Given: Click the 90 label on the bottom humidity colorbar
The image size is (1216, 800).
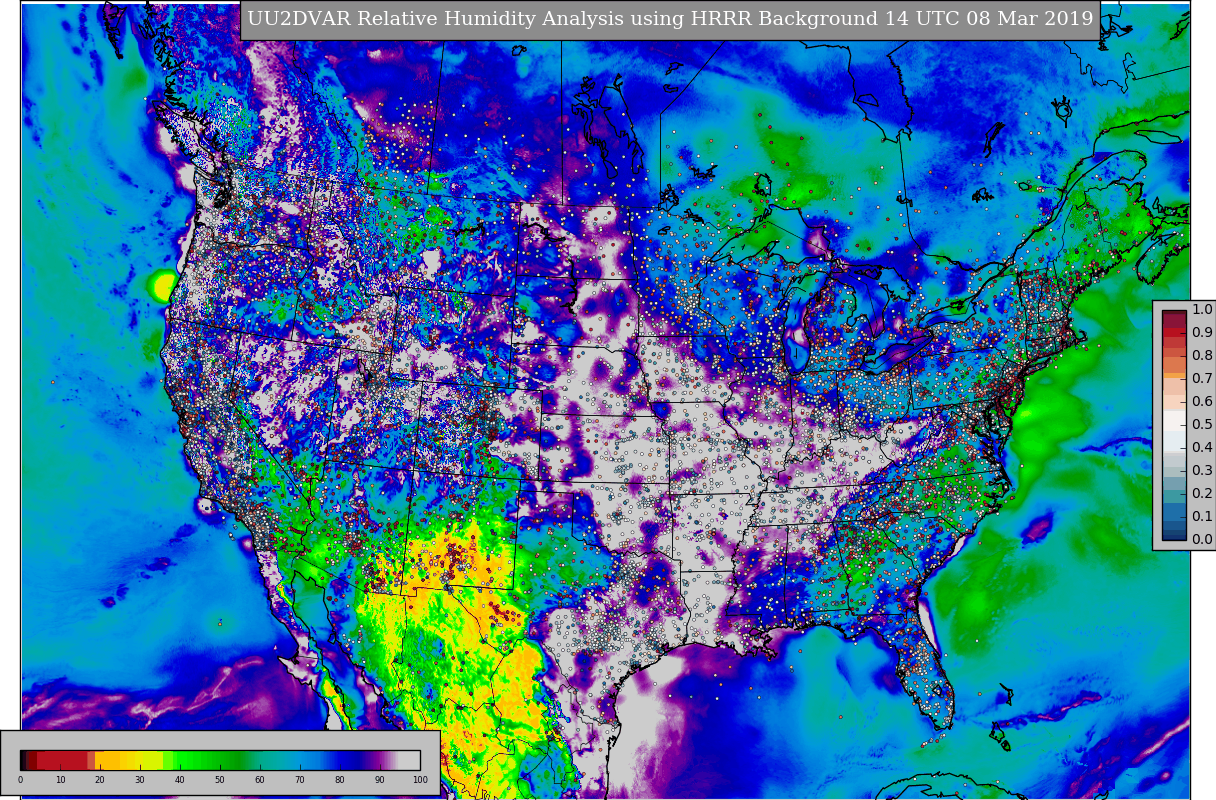Looking at the screenshot, I should point(380,779).
